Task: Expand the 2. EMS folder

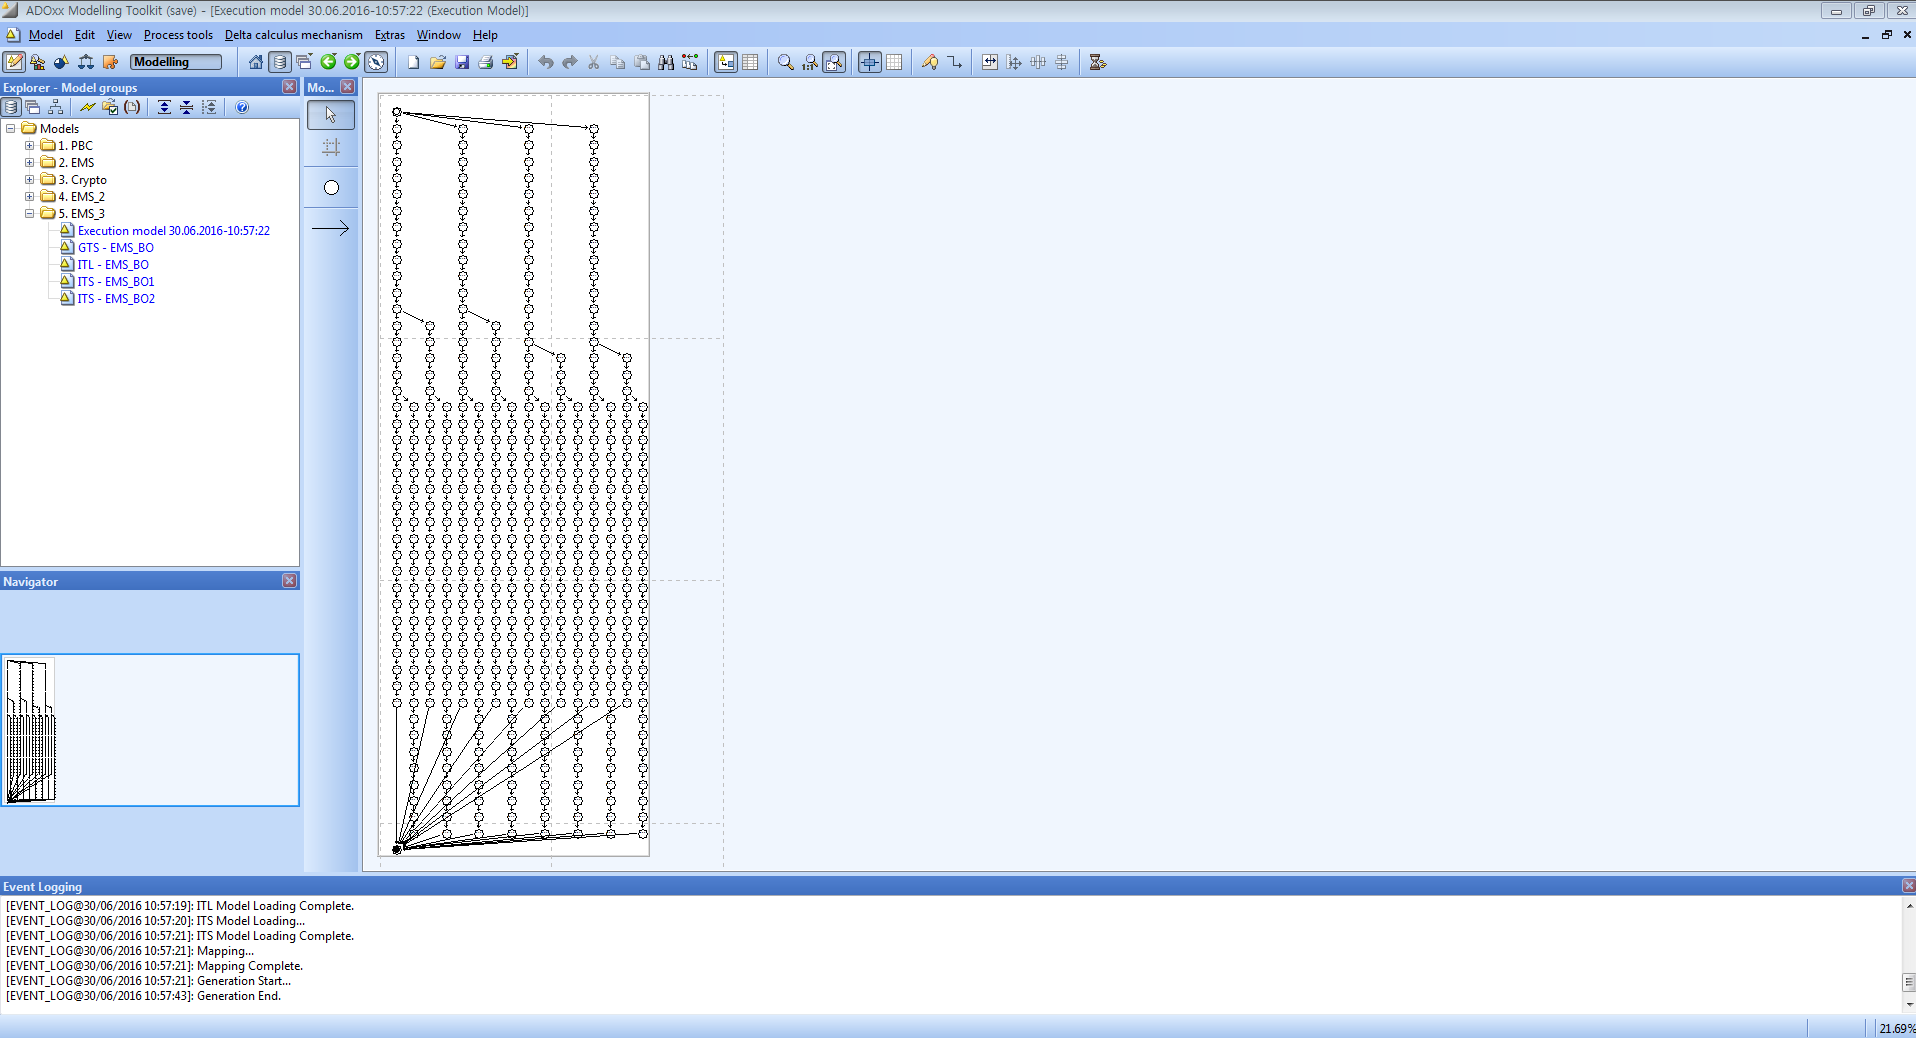Action: [30, 163]
